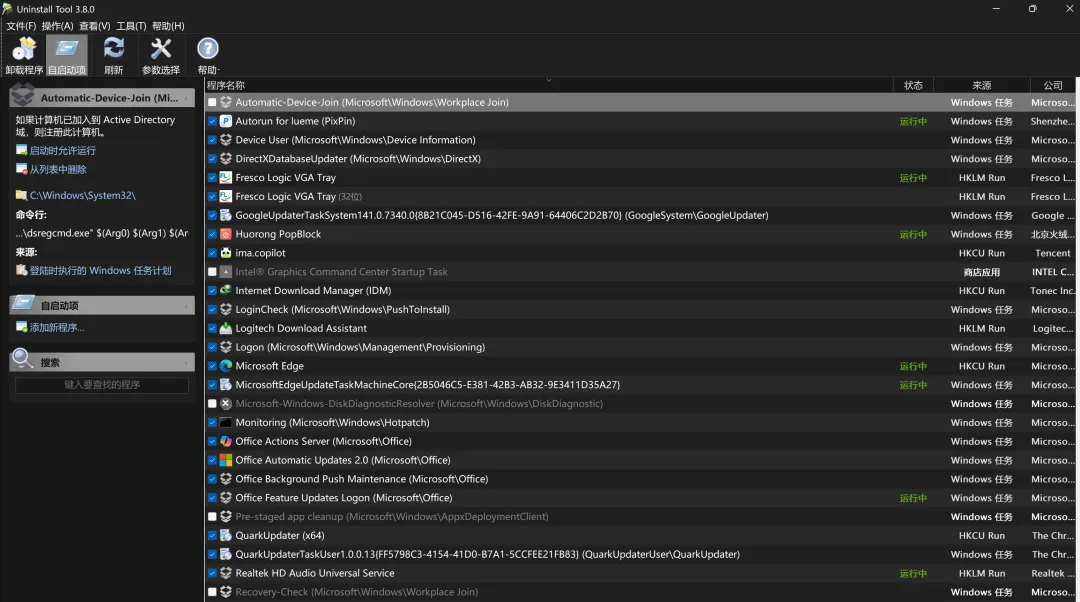This screenshot has height=602, width=1080.
Task: Click the QuarkUpdater (x64) row icon
Action: pos(225,535)
